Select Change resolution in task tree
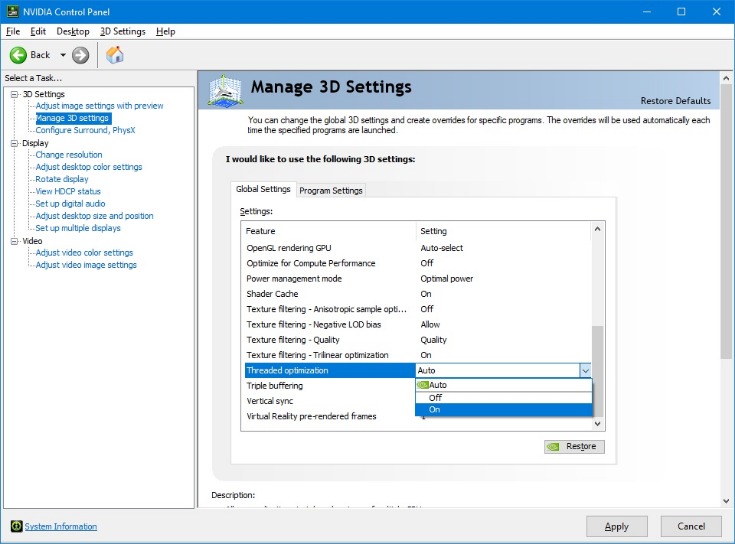 click(68, 155)
